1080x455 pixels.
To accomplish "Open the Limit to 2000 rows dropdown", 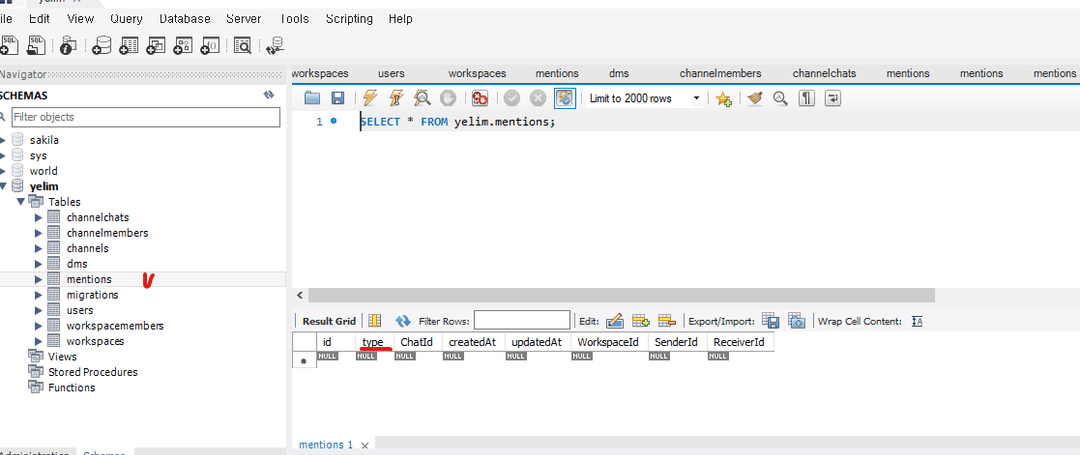I will [x=696, y=98].
